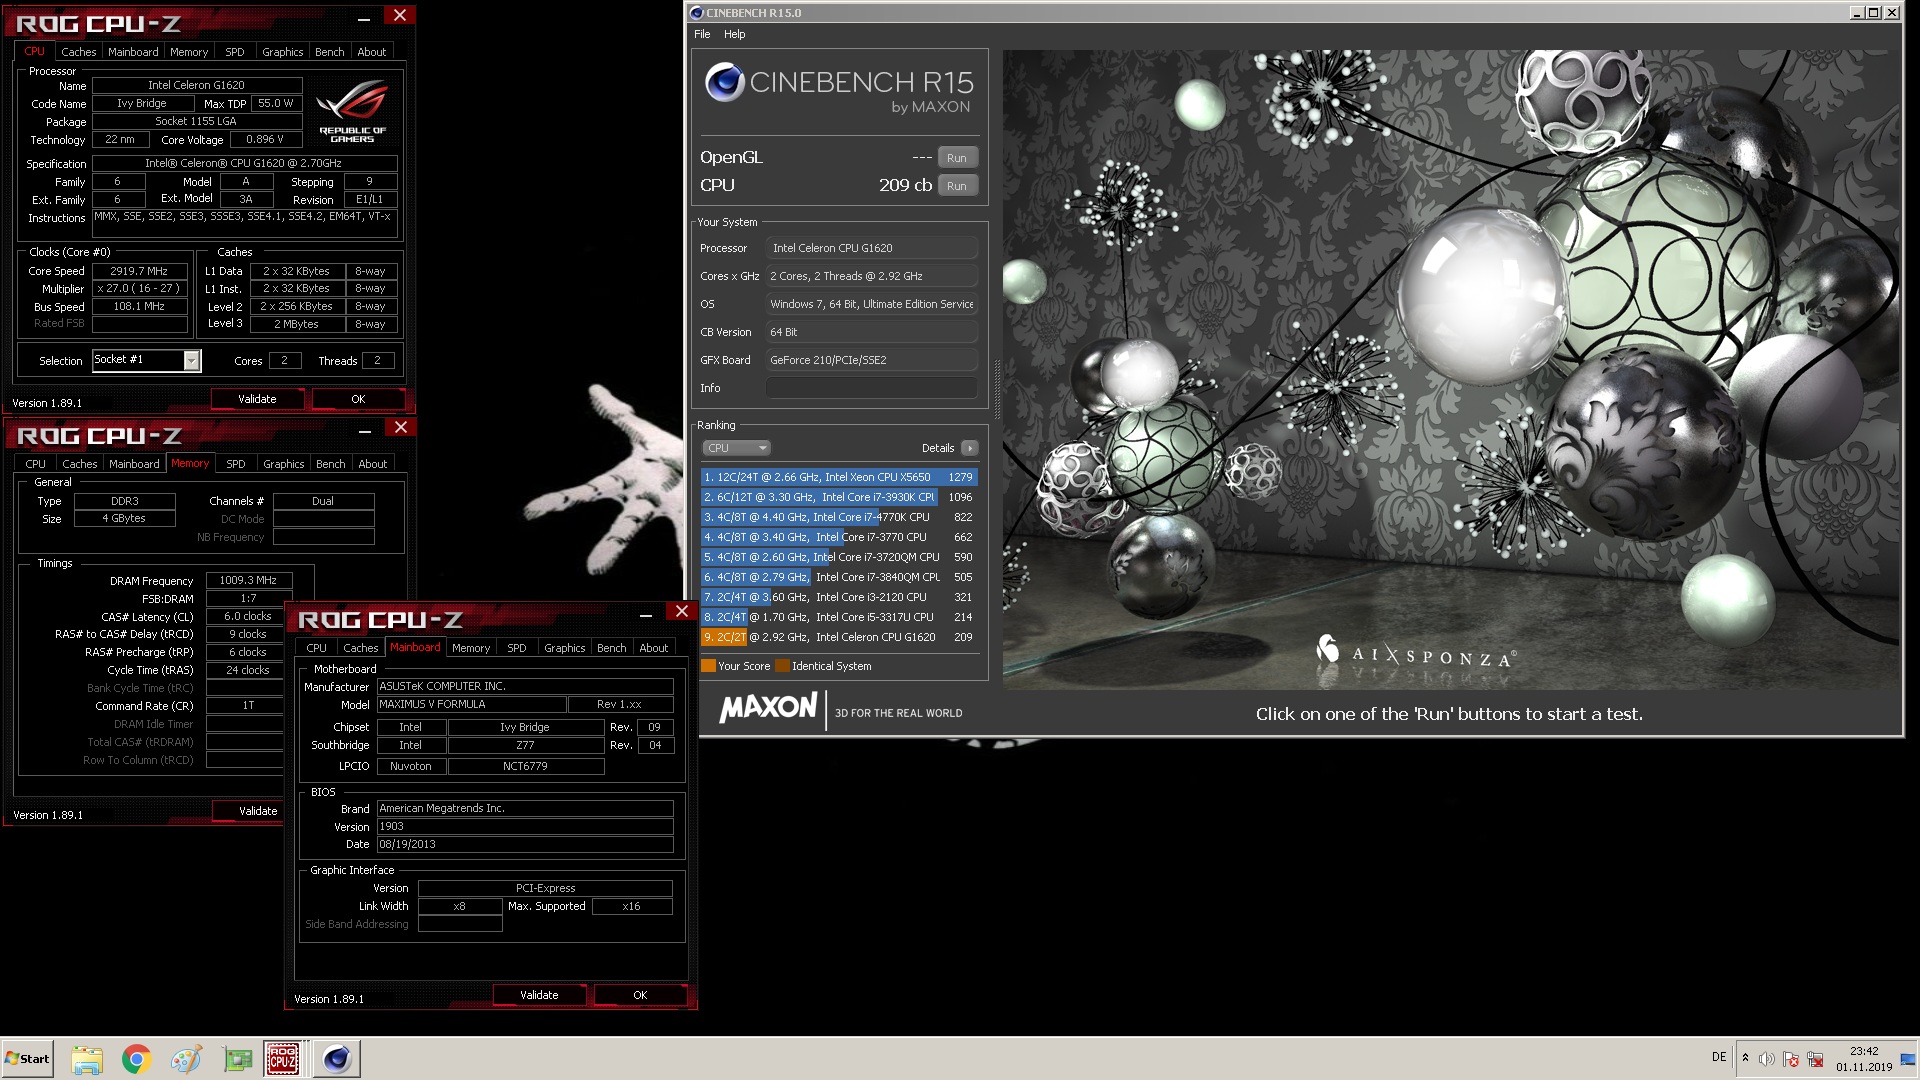This screenshot has height=1080, width=1920.
Task: Click the Info input field in Cinebench
Action: point(872,388)
